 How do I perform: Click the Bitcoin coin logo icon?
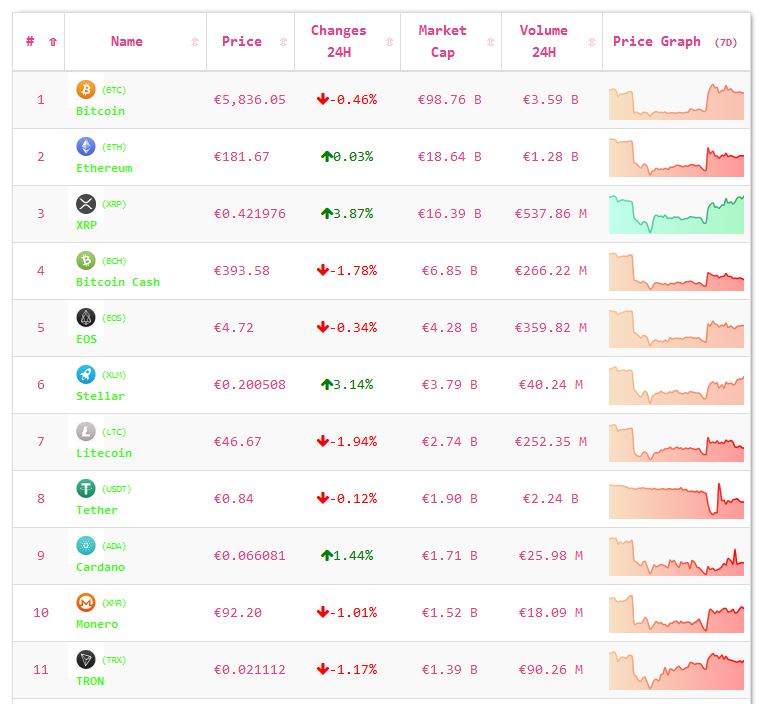[x=86, y=89]
